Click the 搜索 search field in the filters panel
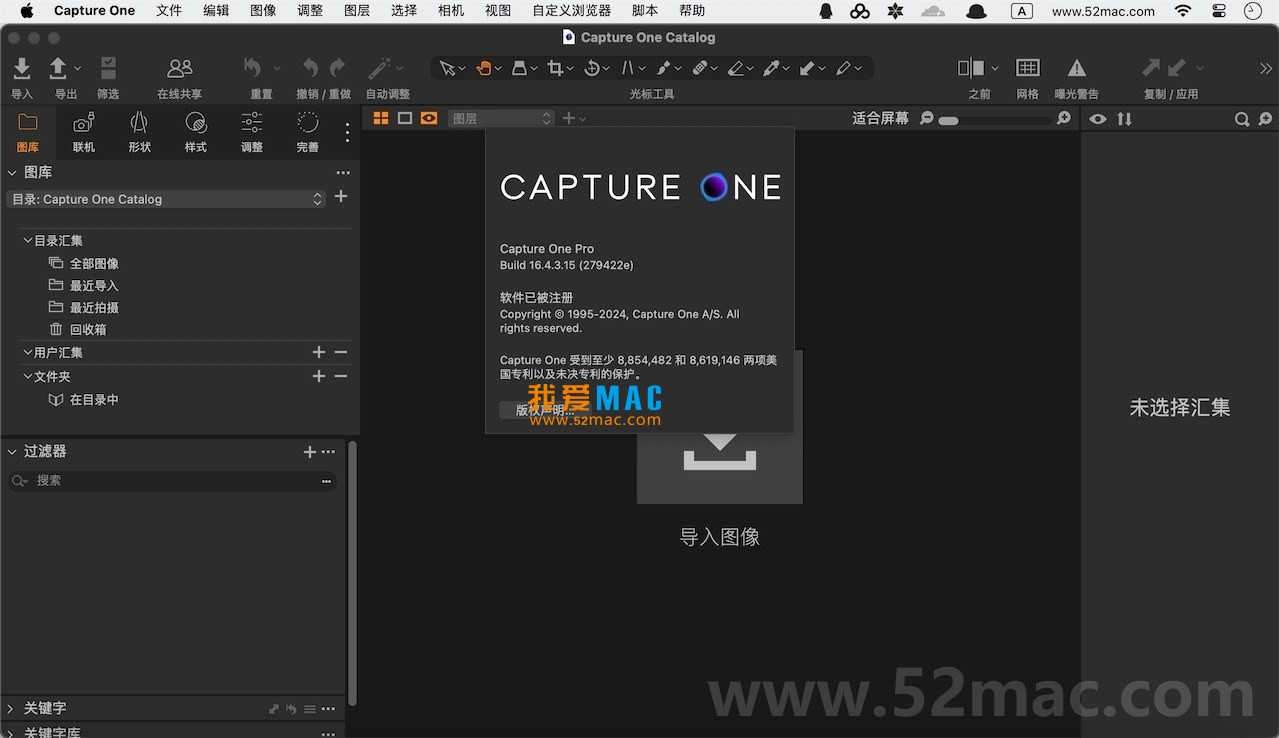Image resolution: width=1279 pixels, height=738 pixels. (x=170, y=482)
